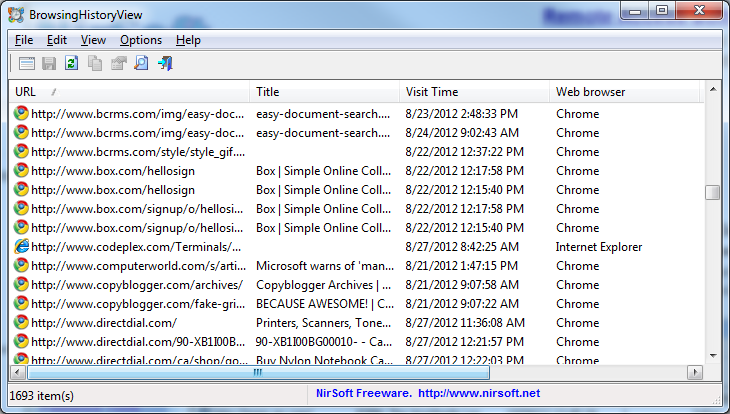Open Properties toolbar icon

coord(119,63)
